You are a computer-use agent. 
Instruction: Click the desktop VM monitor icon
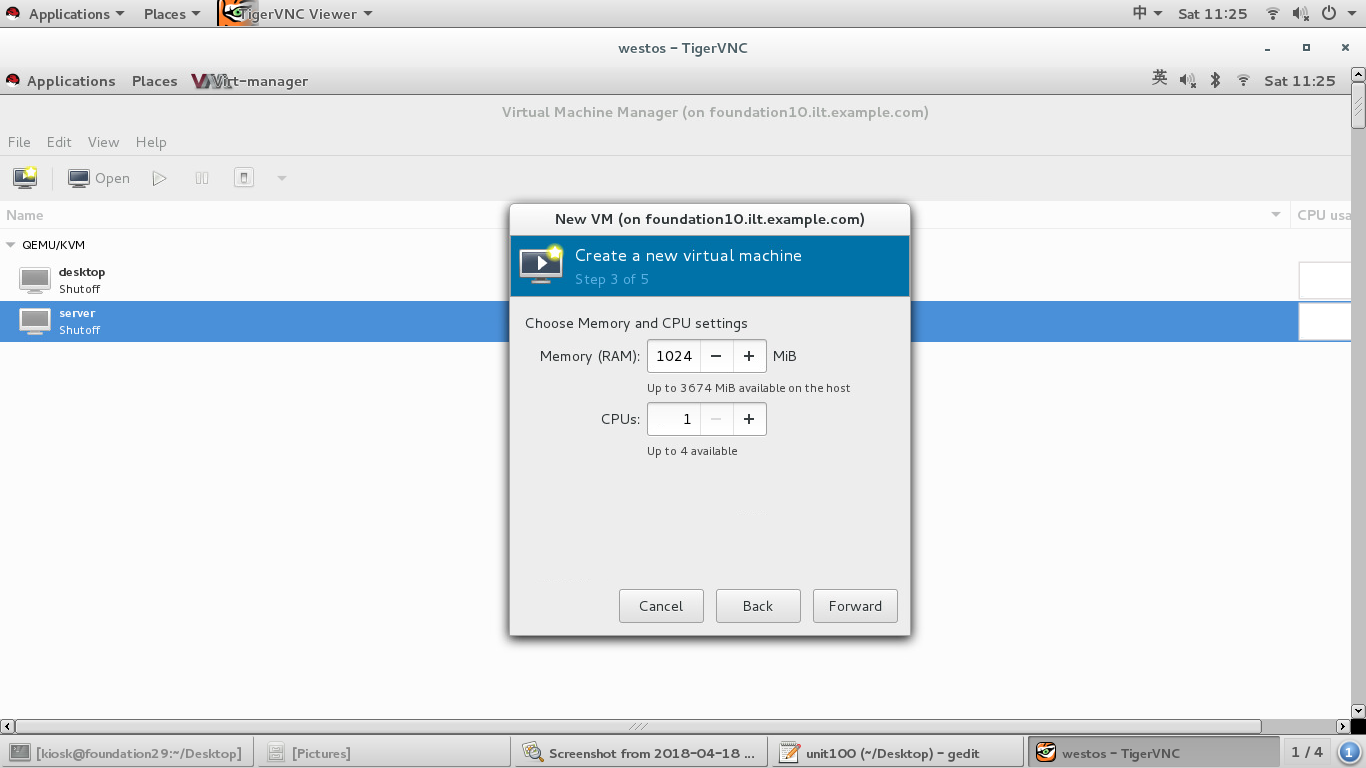coord(35,280)
